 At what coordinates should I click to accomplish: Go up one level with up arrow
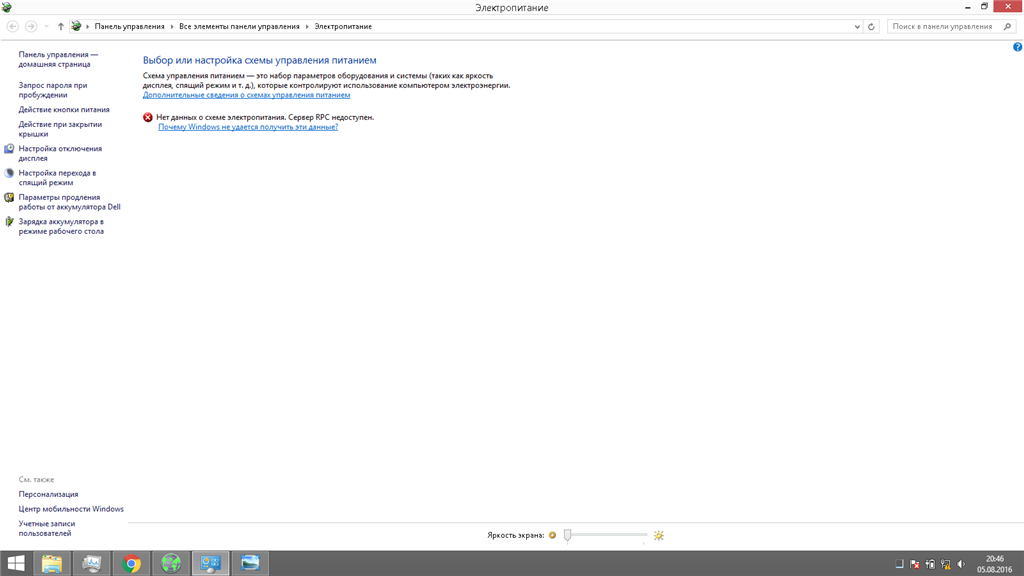(x=61, y=27)
